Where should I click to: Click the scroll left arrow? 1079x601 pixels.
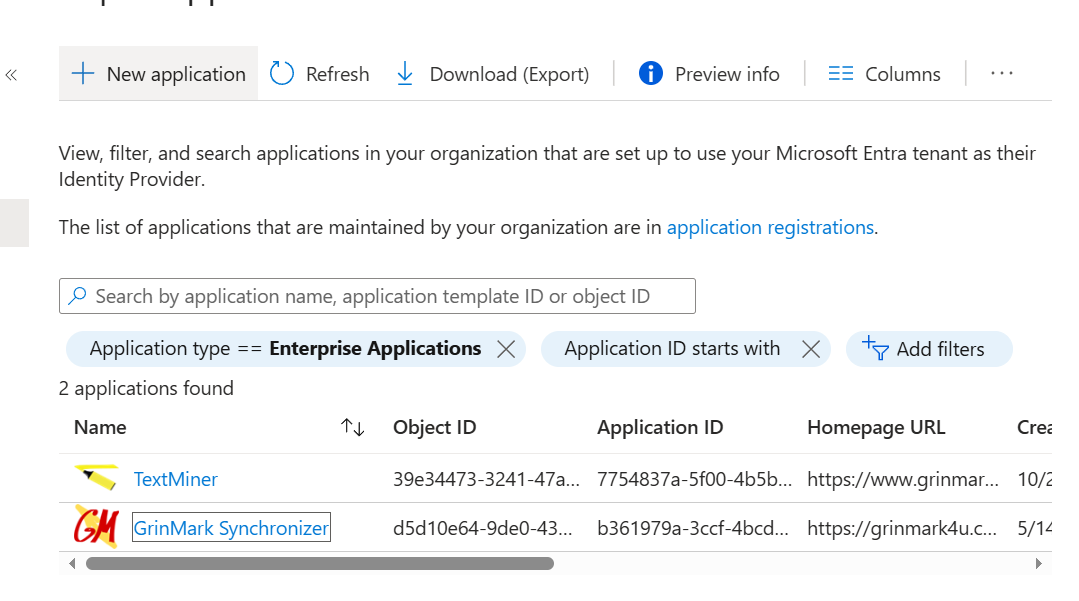point(72,564)
